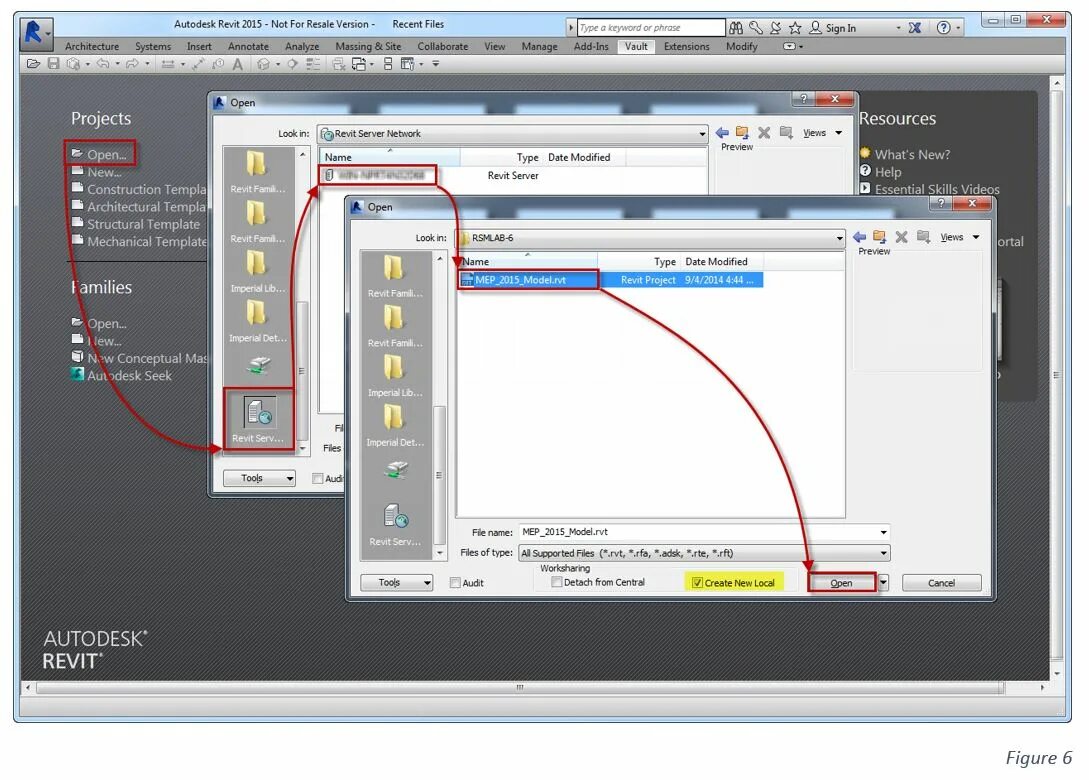Expand the Look in RSMLAB-6 dropdown
Screen dimensions: 1089x780
point(839,238)
